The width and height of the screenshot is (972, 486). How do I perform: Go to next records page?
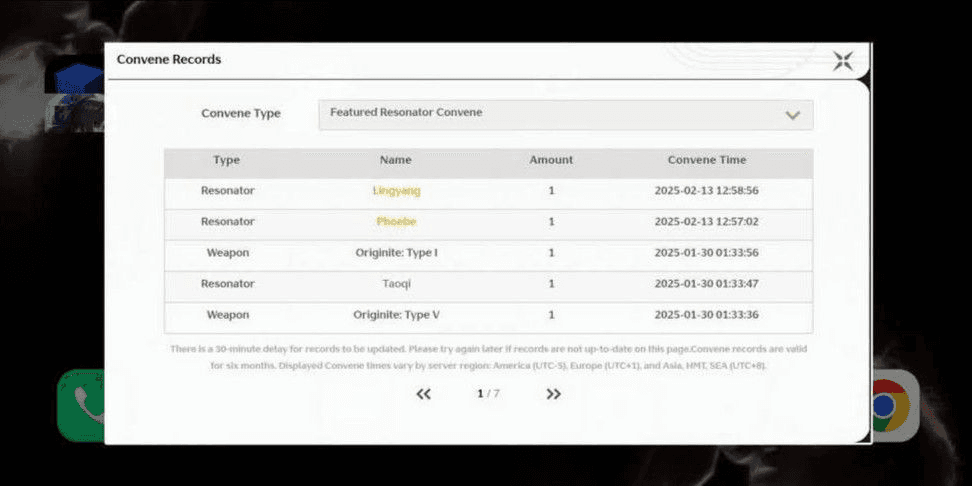(554, 394)
